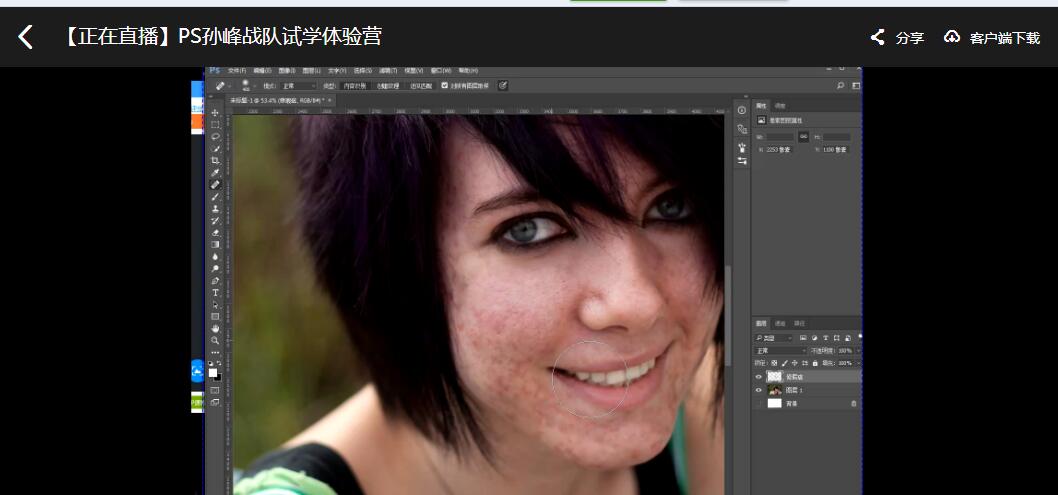
Task: Open the 选择 menu
Action: tap(363, 71)
